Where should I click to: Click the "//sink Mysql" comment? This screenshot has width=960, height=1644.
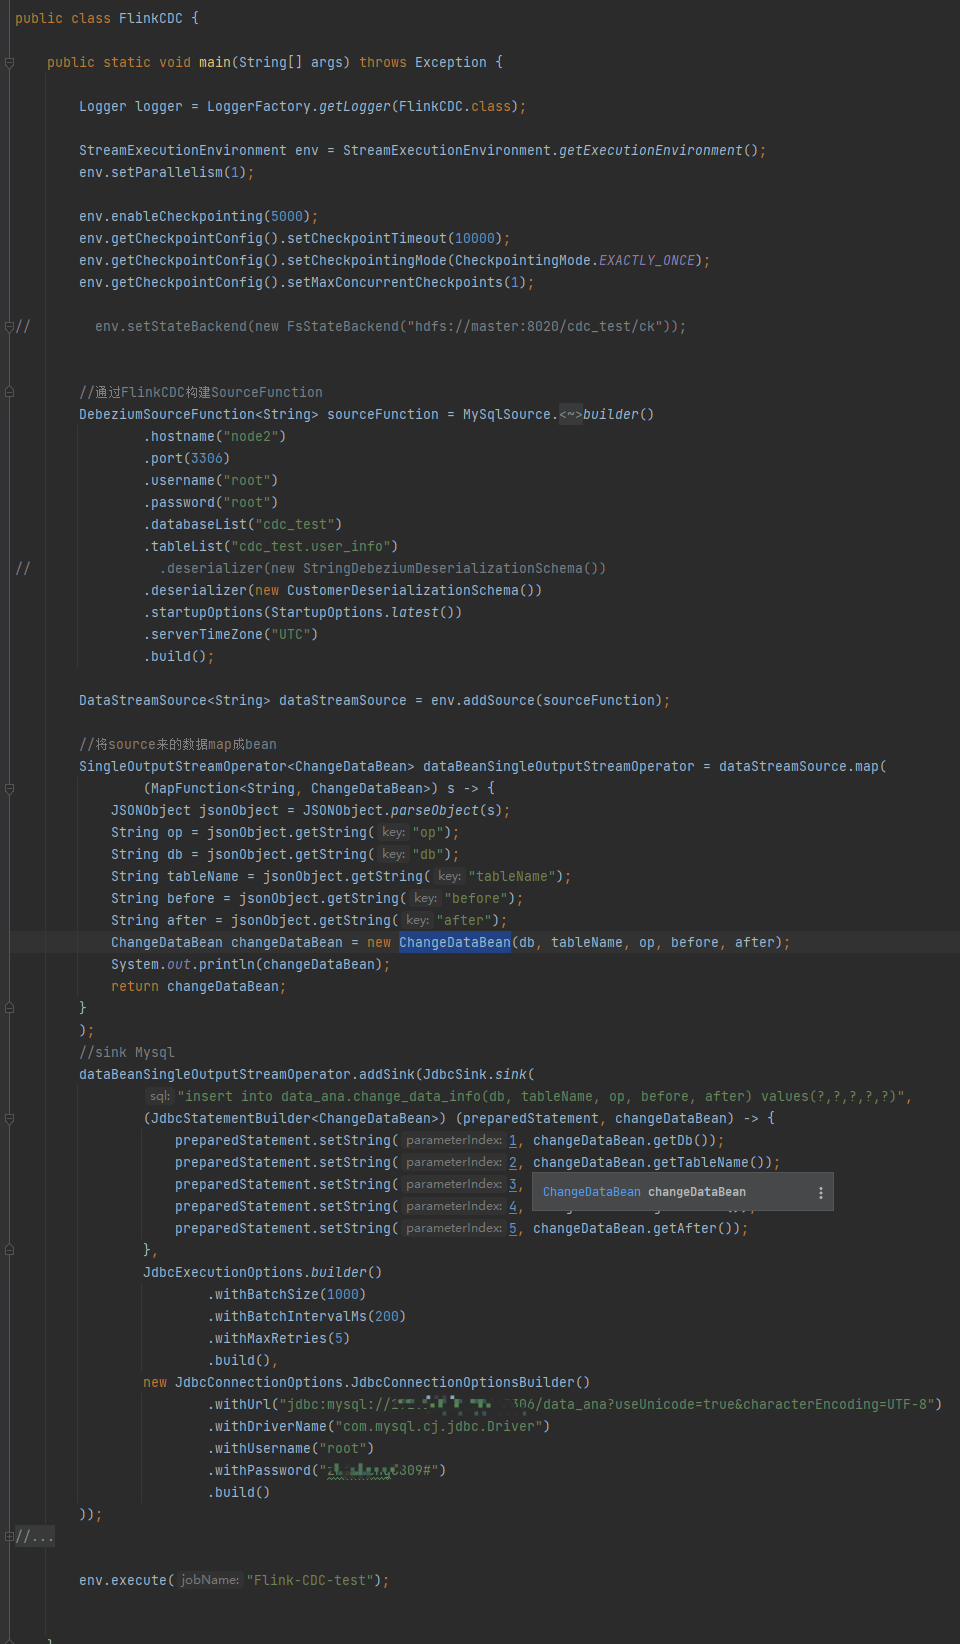click(127, 1052)
